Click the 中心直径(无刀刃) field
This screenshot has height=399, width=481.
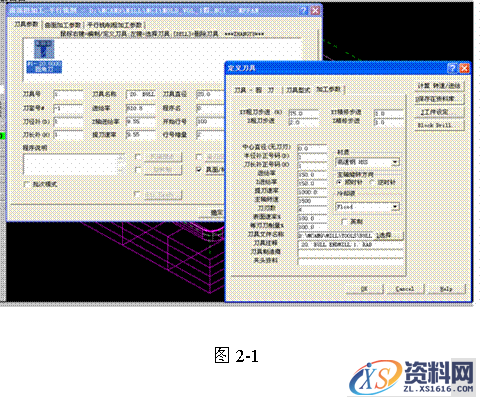coord(312,148)
